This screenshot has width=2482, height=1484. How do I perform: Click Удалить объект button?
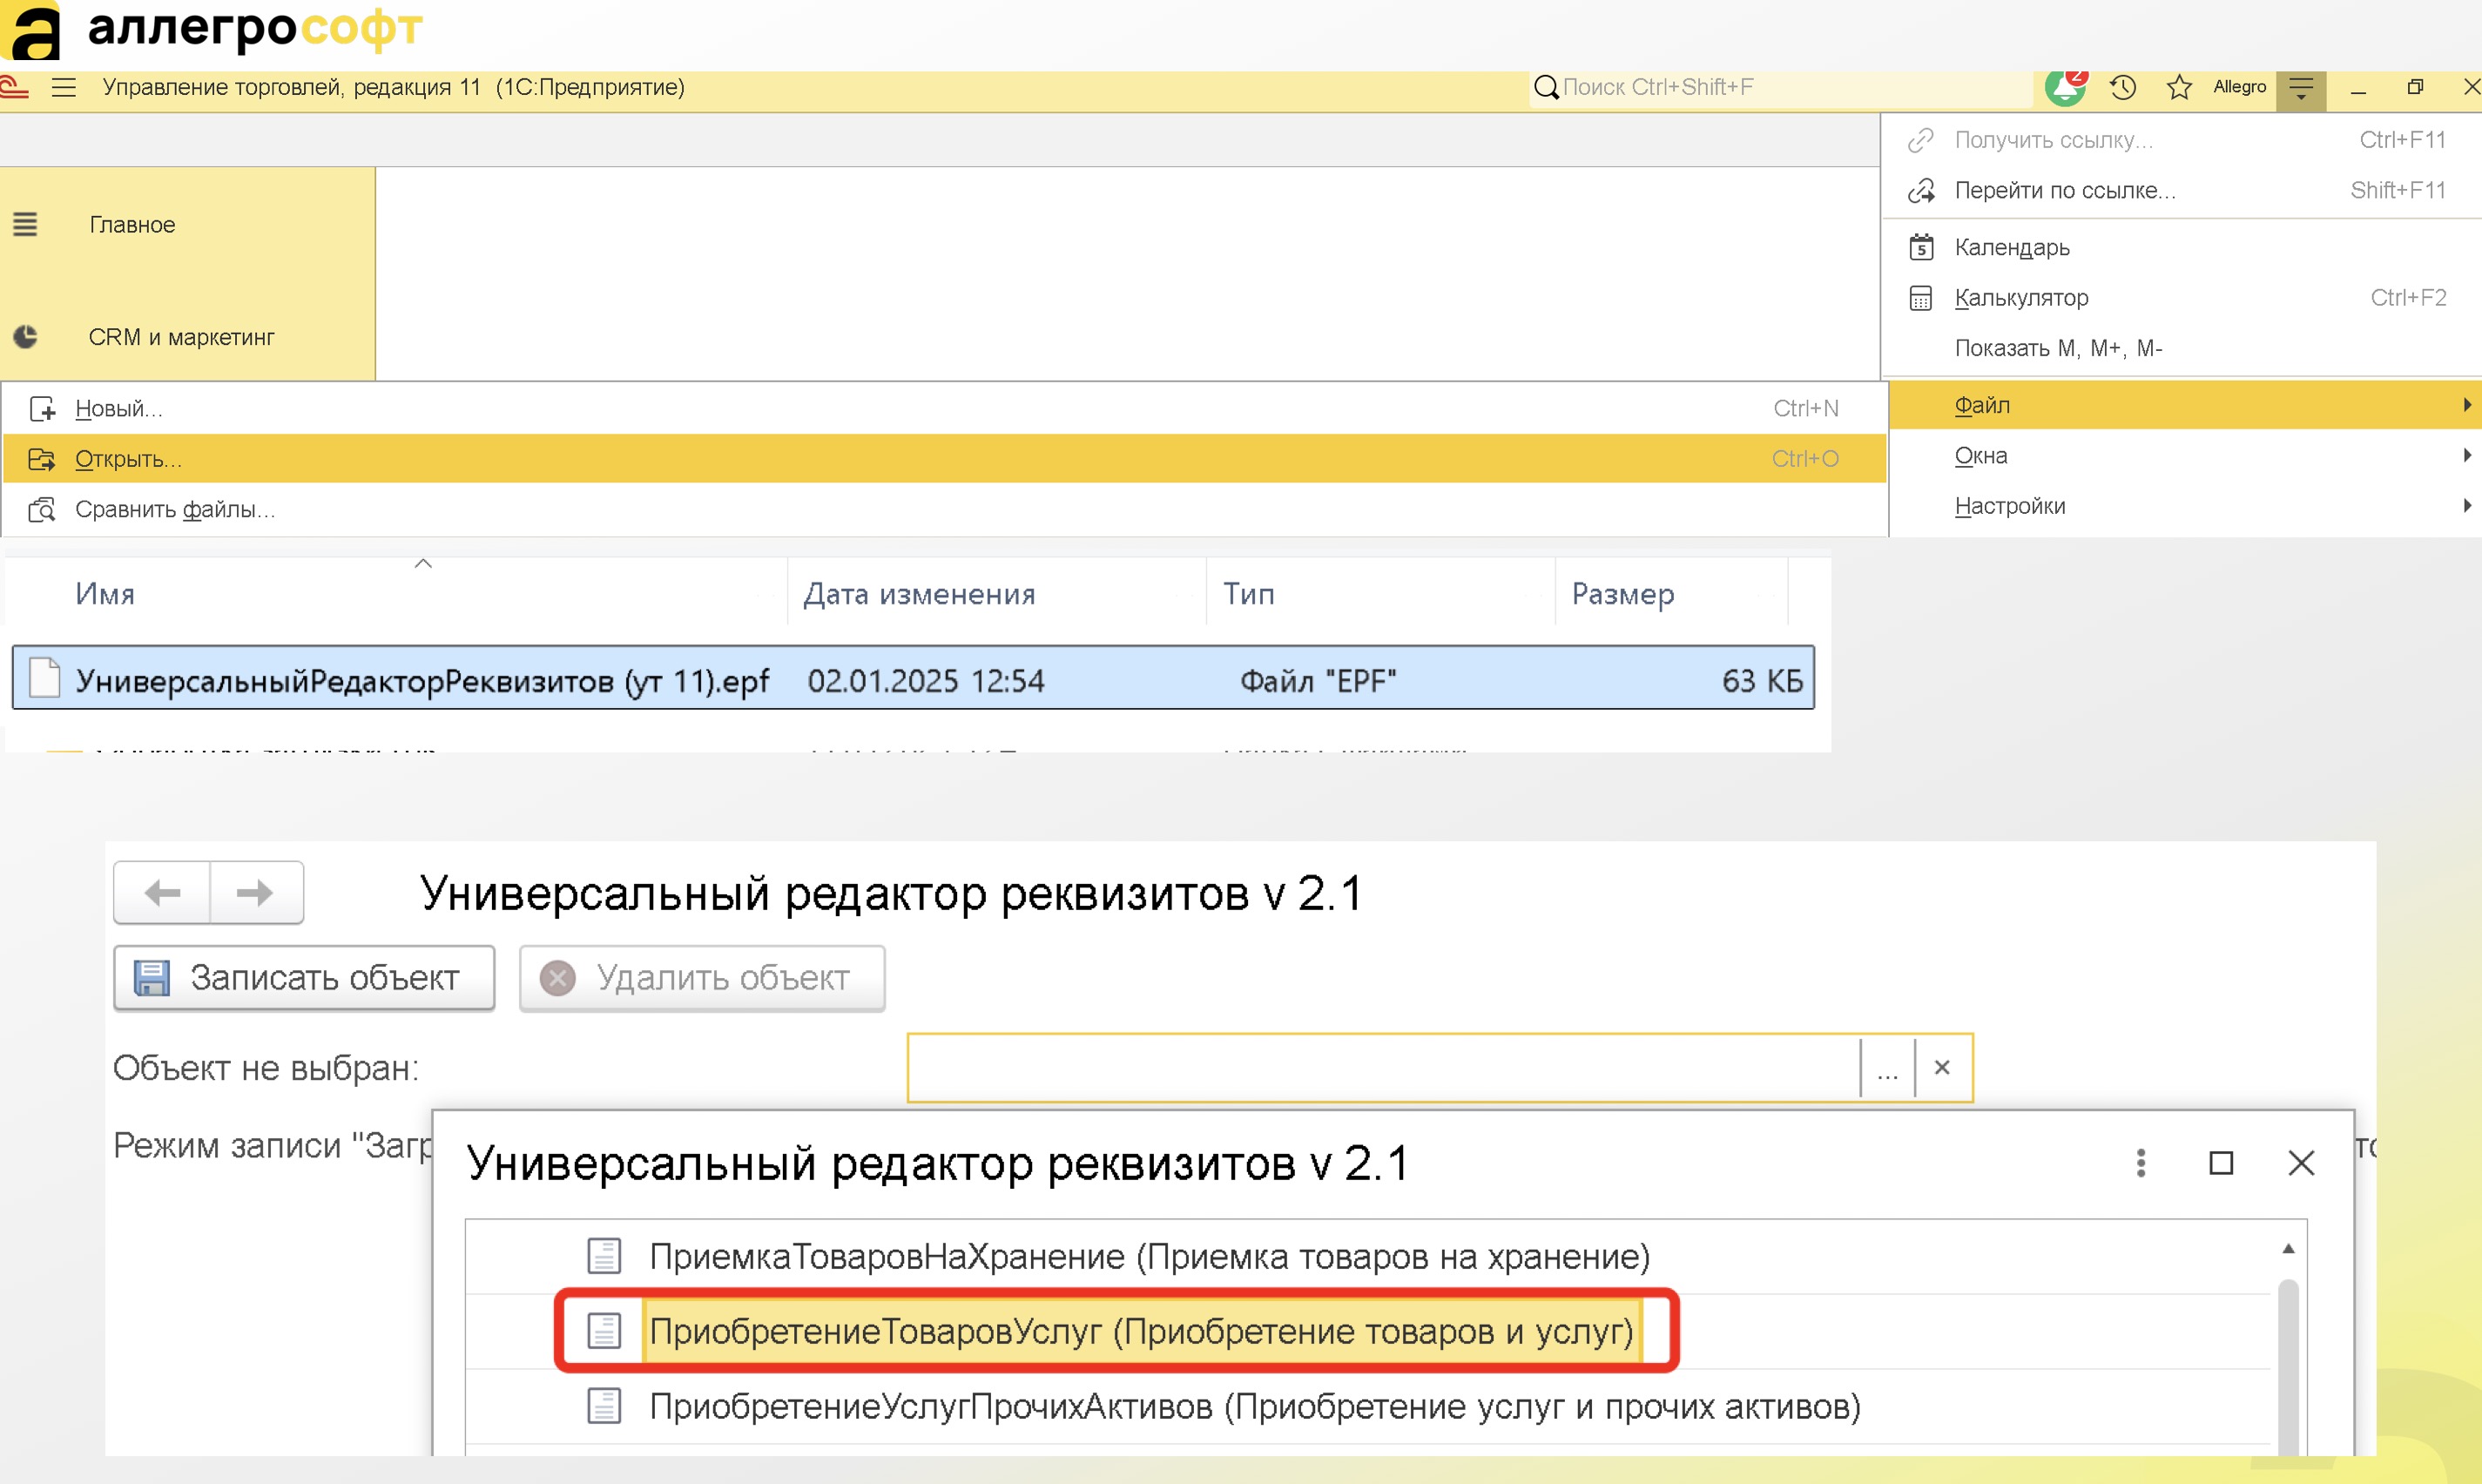(x=702, y=978)
